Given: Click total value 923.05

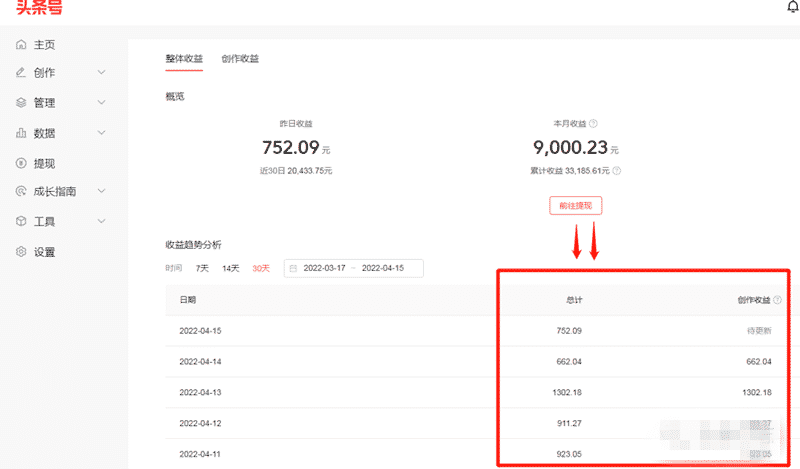Looking at the screenshot, I should (569, 454).
